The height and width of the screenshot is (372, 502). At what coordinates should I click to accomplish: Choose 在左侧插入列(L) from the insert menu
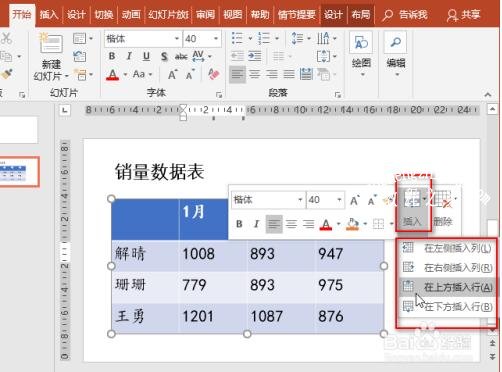click(447, 248)
